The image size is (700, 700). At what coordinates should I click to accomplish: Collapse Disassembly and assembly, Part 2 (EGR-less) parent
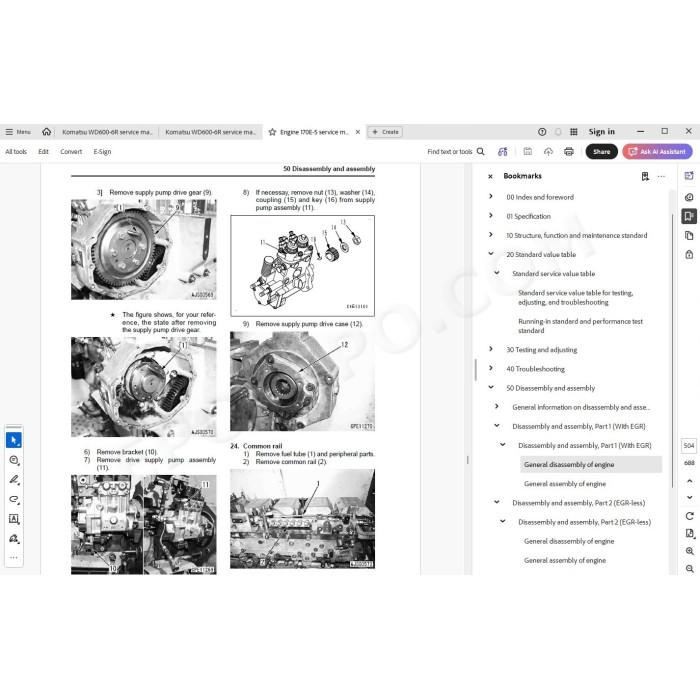(x=497, y=502)
